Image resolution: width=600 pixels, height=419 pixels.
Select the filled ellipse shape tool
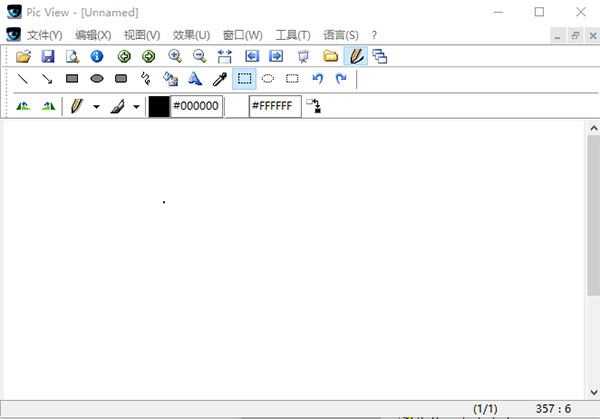pos(97,79)
